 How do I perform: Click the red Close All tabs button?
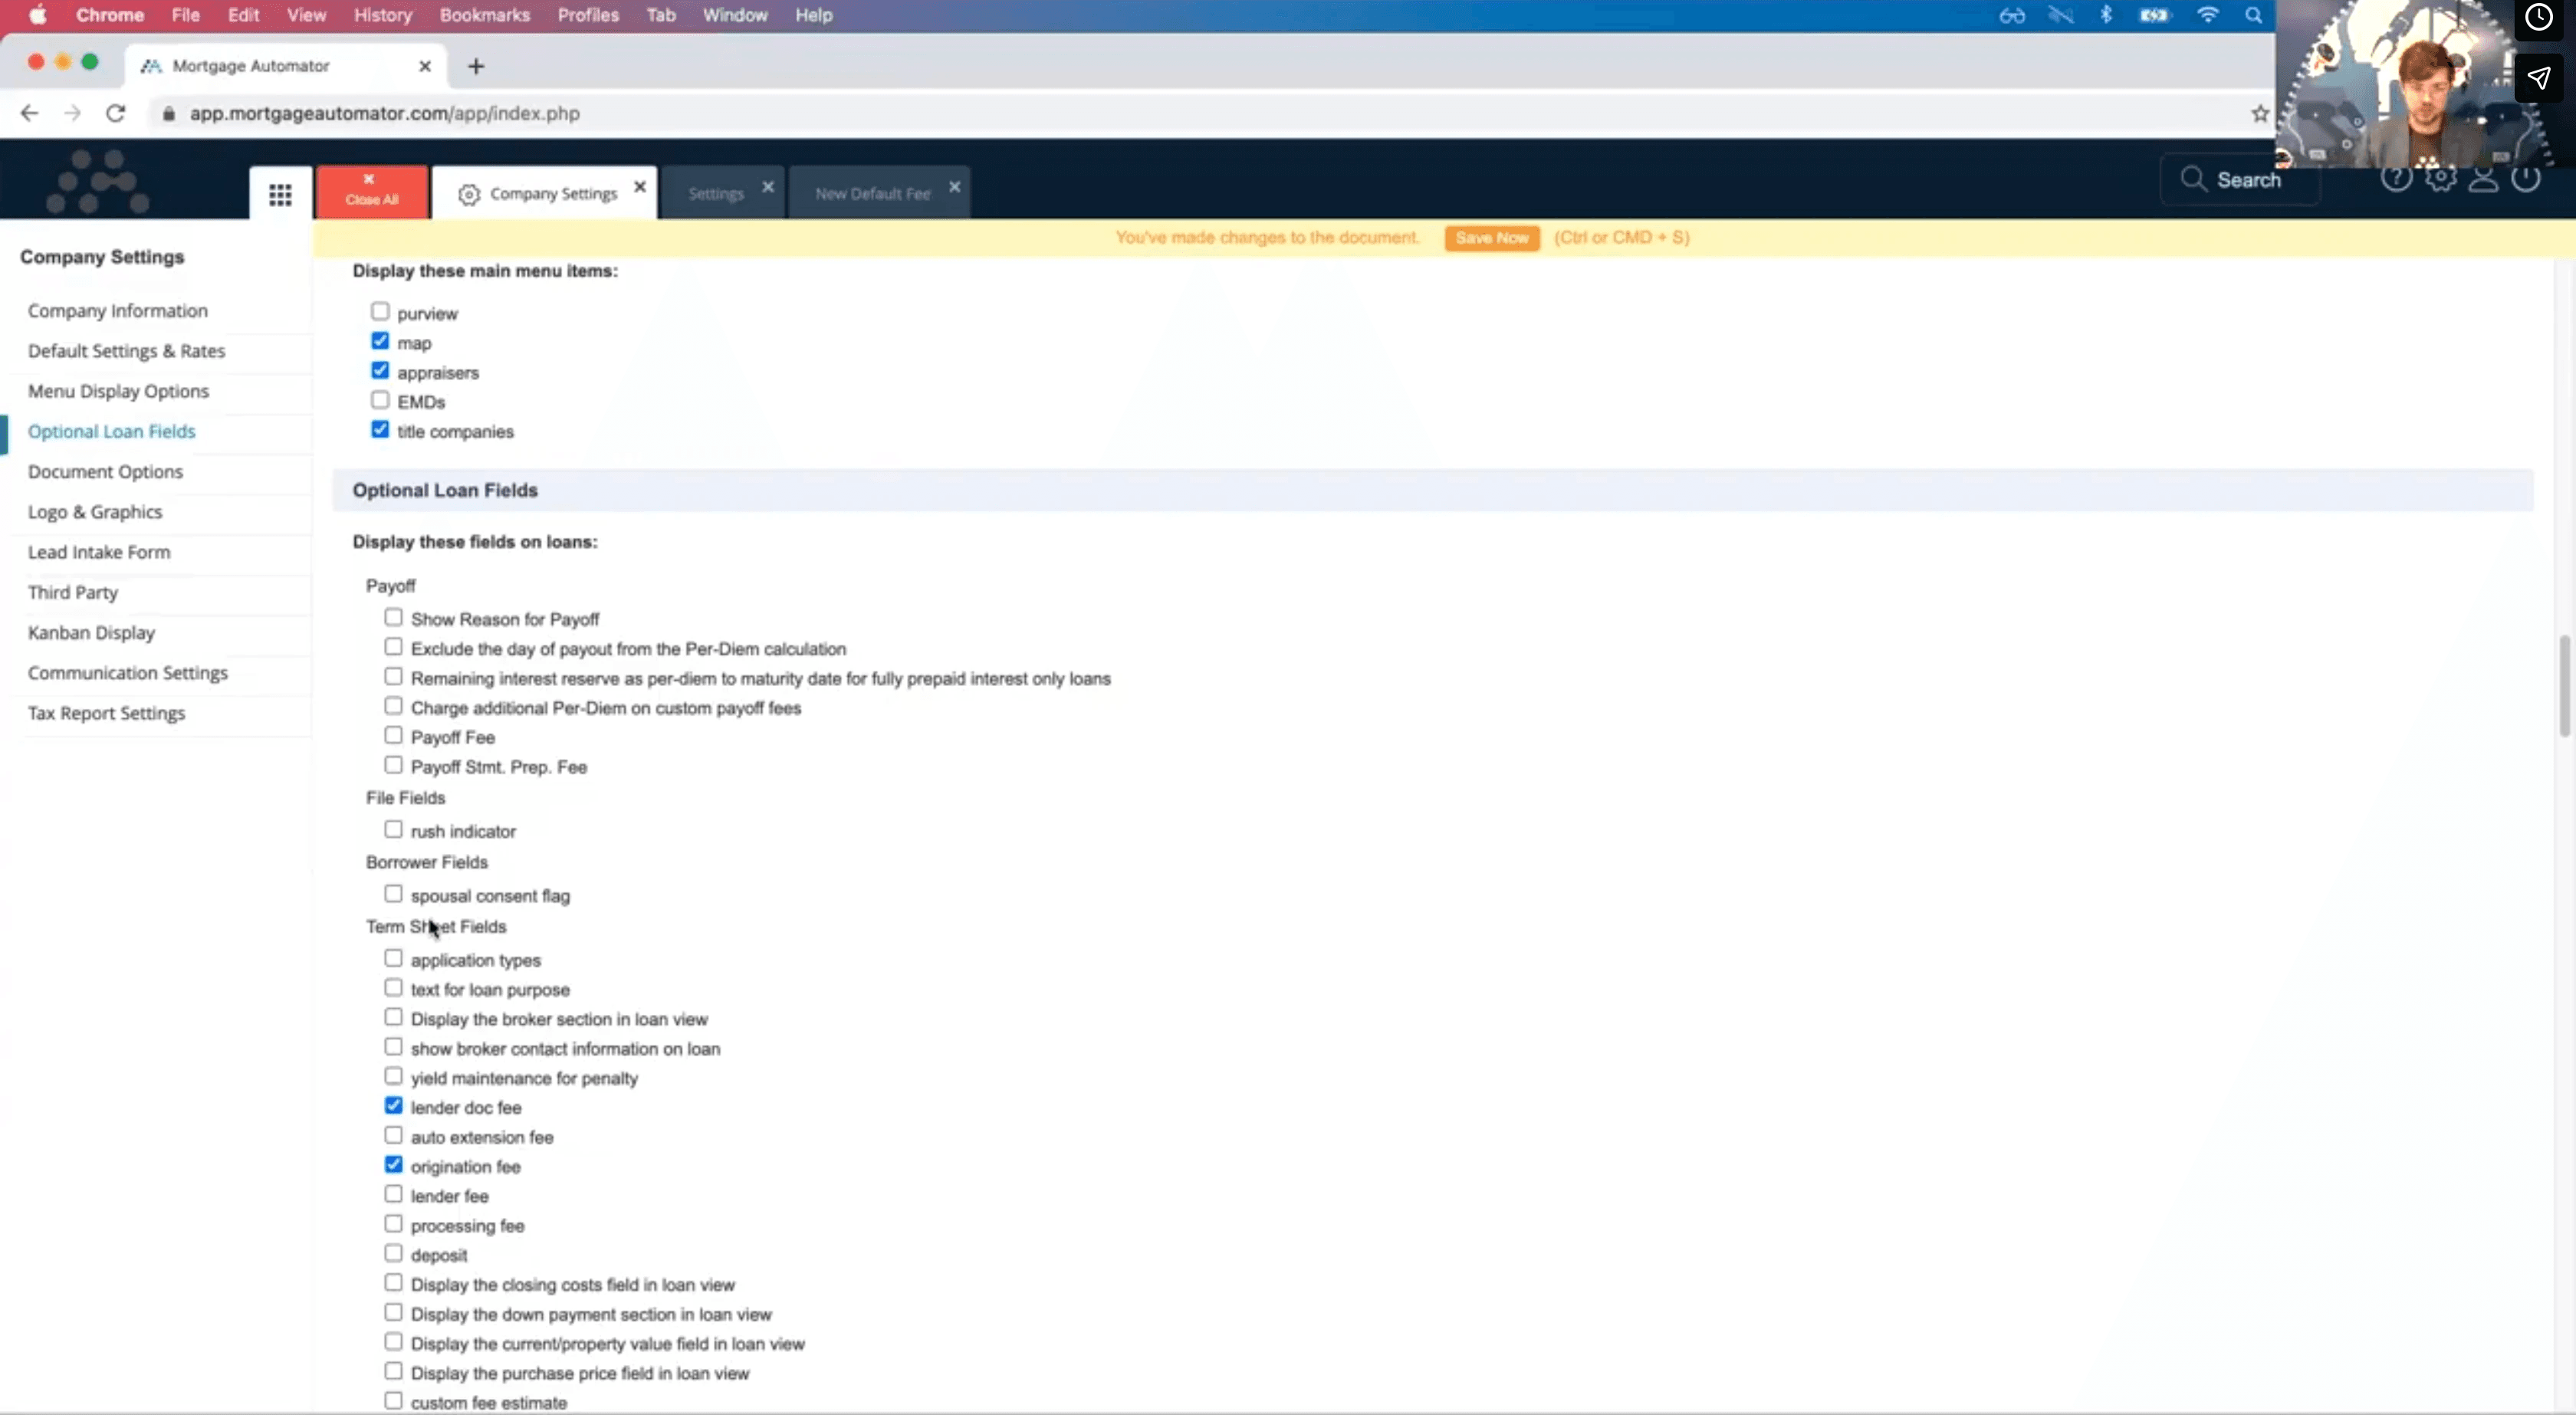point(372,190)
